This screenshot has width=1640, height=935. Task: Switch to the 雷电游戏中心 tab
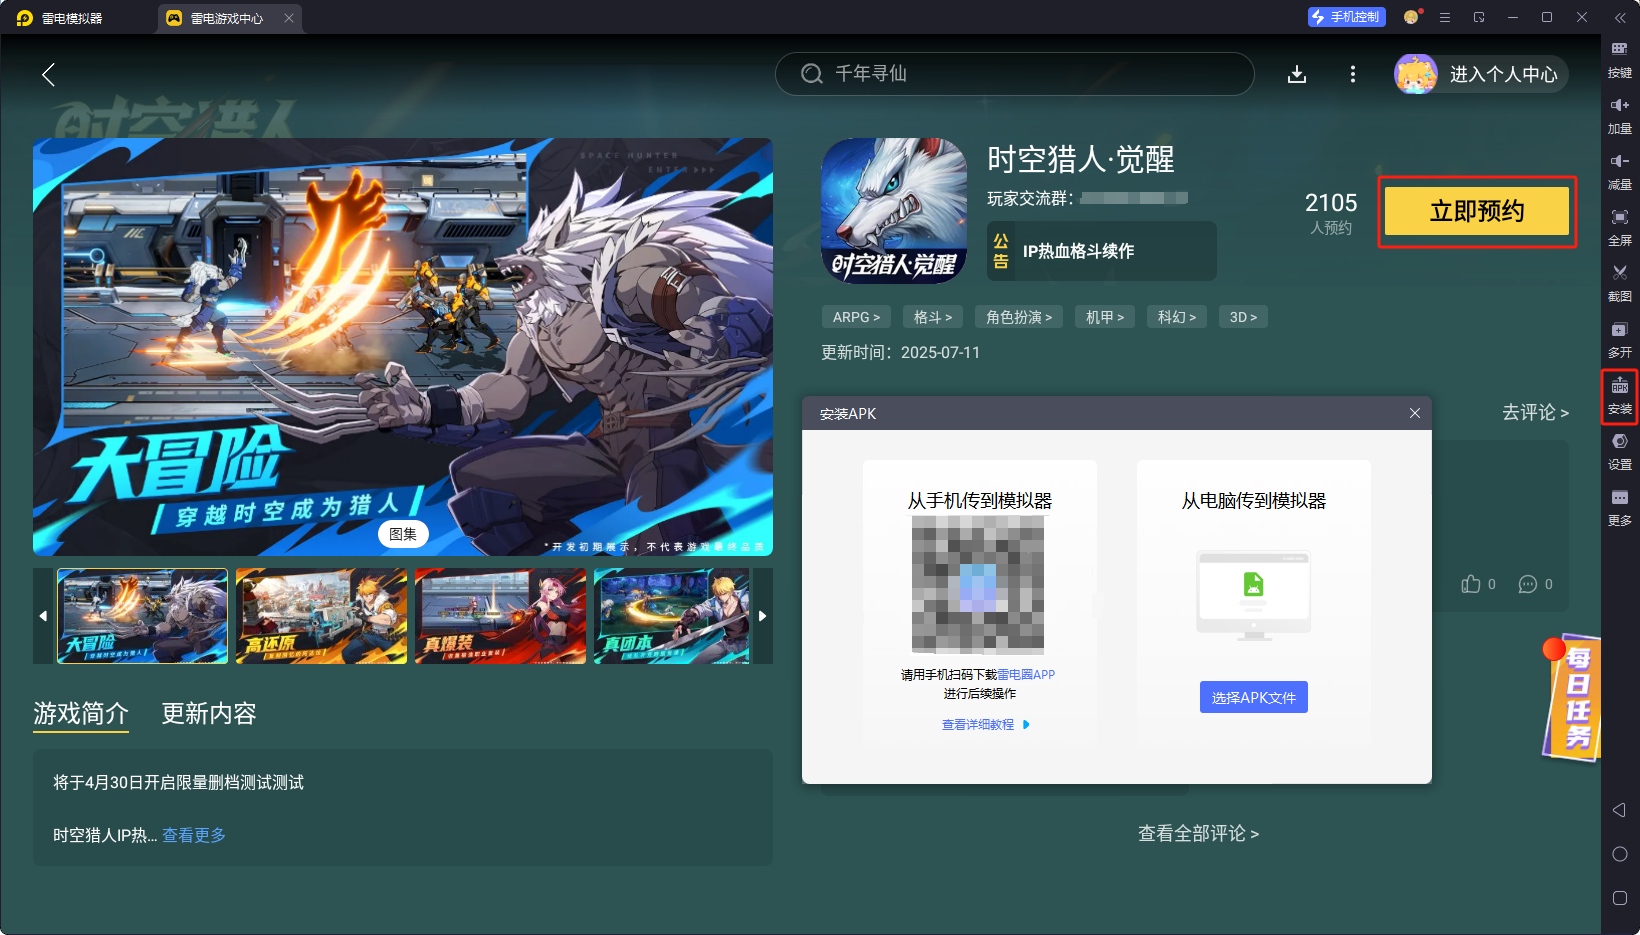pos(227,18)
